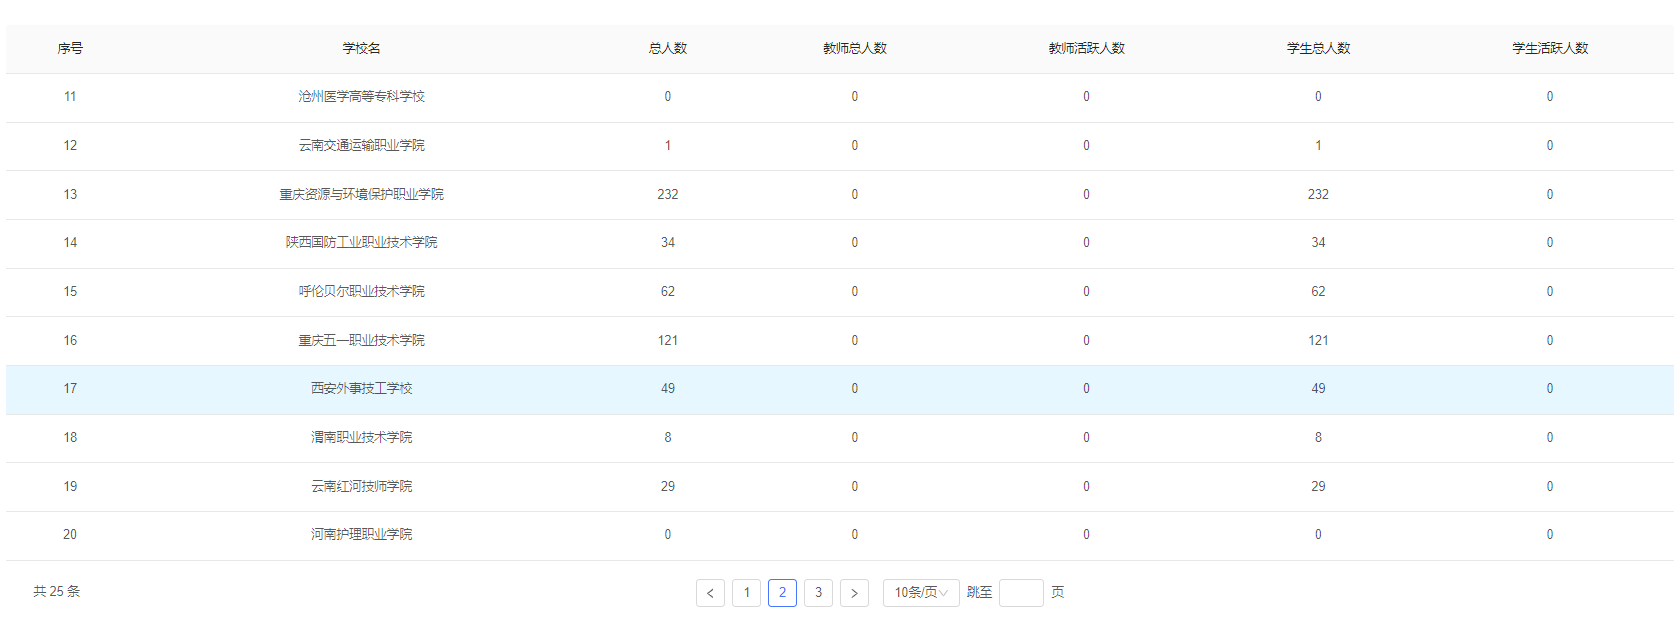The height and width of the screenshot is (619, 1677).
Task: Click the 教师活跃人数 column header
Action: tap(1086, 48)
